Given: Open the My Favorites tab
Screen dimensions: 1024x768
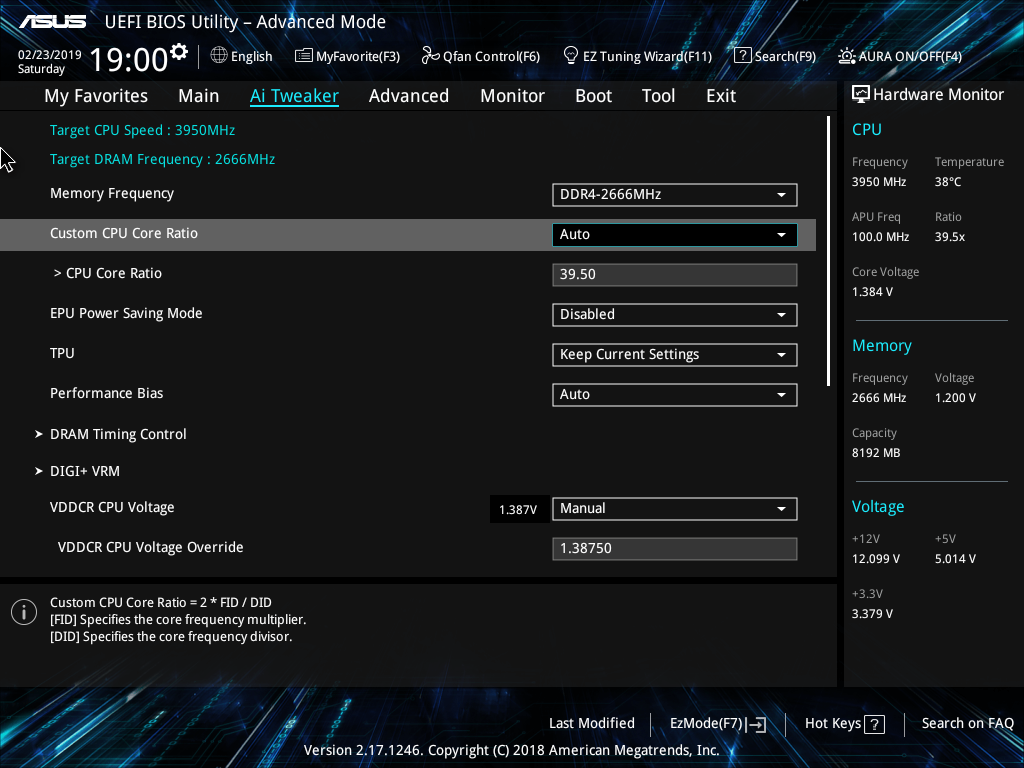Looking at the screenshot, I should coord(96,96).
